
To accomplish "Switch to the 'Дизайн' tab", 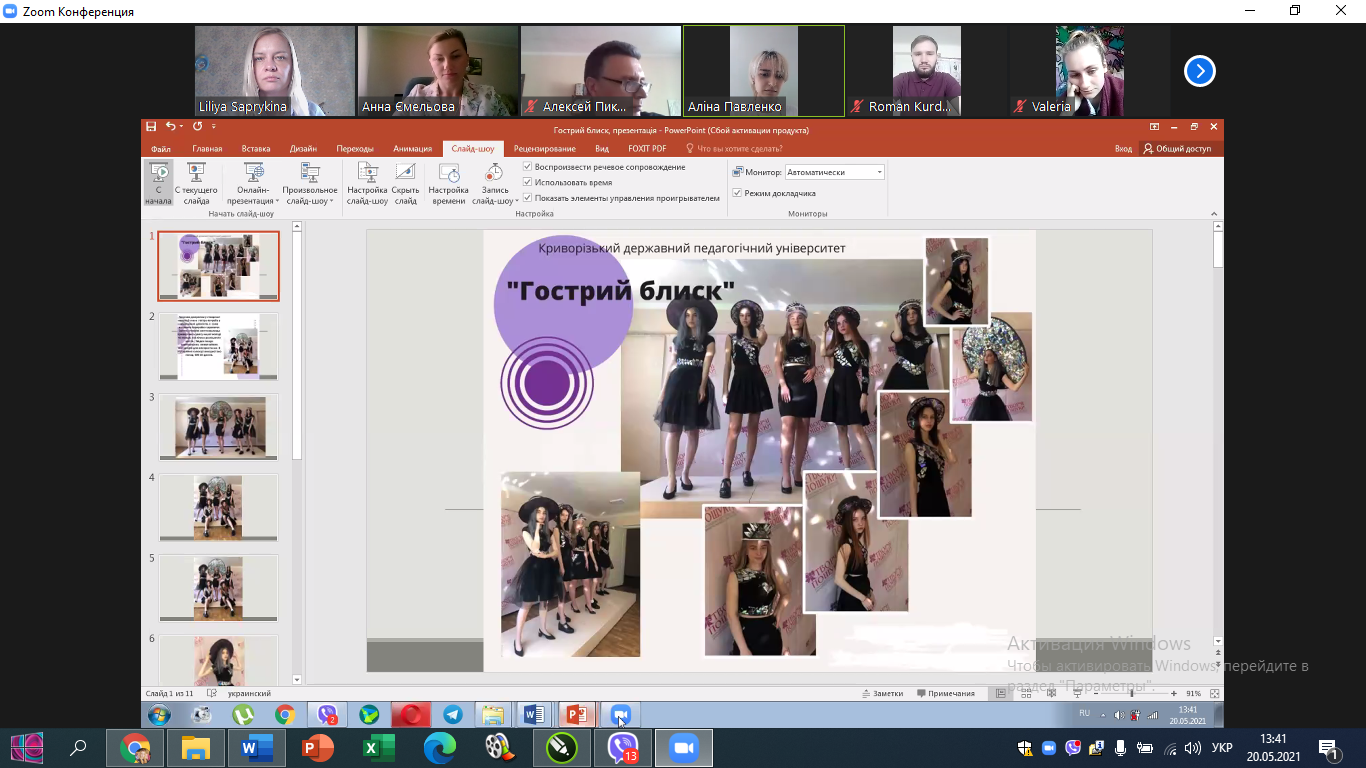I will coord(303,148).
